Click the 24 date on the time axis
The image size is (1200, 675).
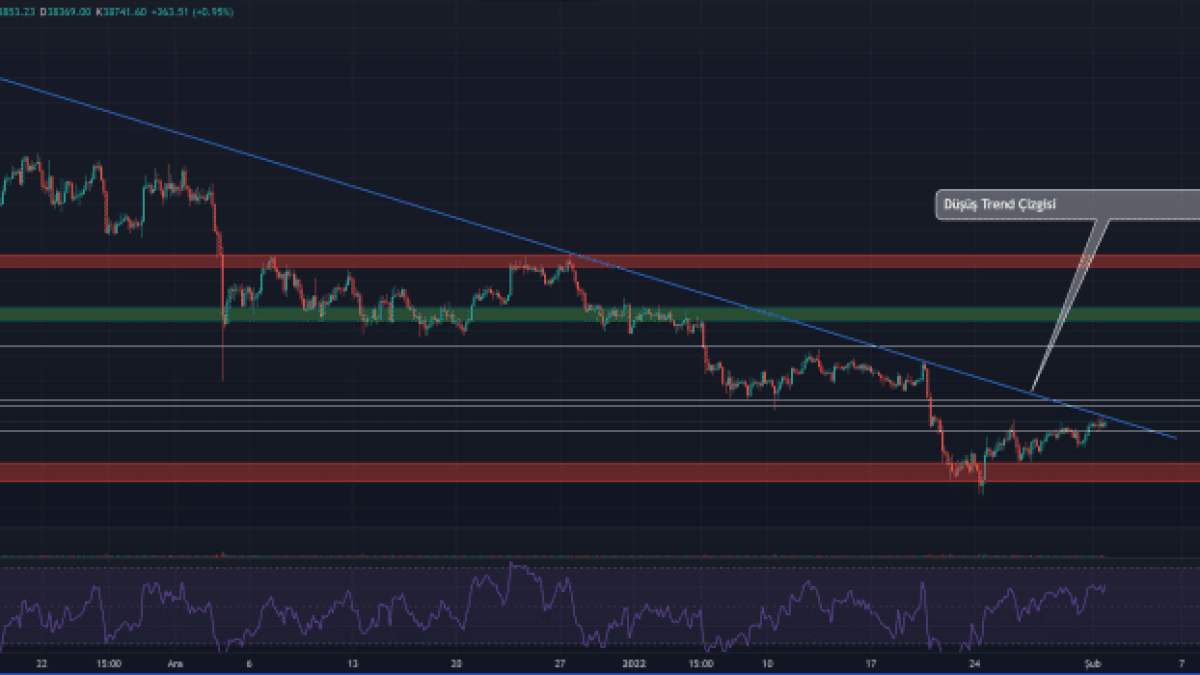973,663
